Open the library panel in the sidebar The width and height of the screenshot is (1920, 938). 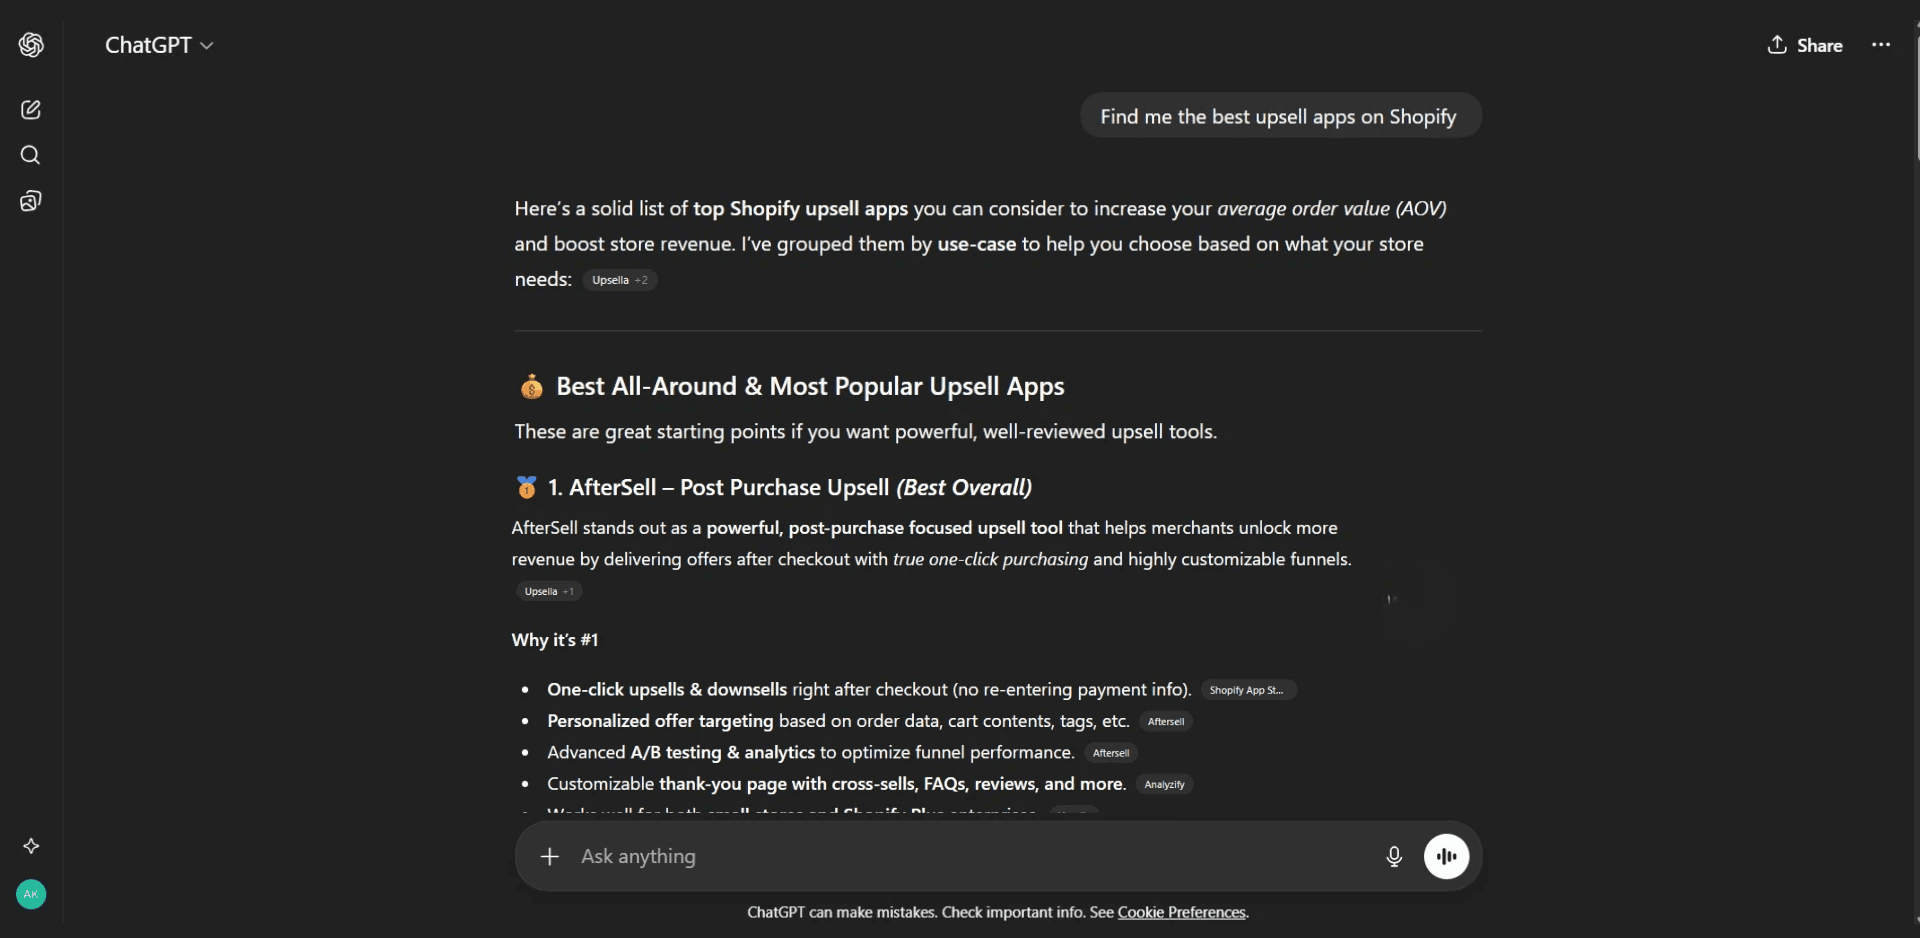[x=31, y=200]
